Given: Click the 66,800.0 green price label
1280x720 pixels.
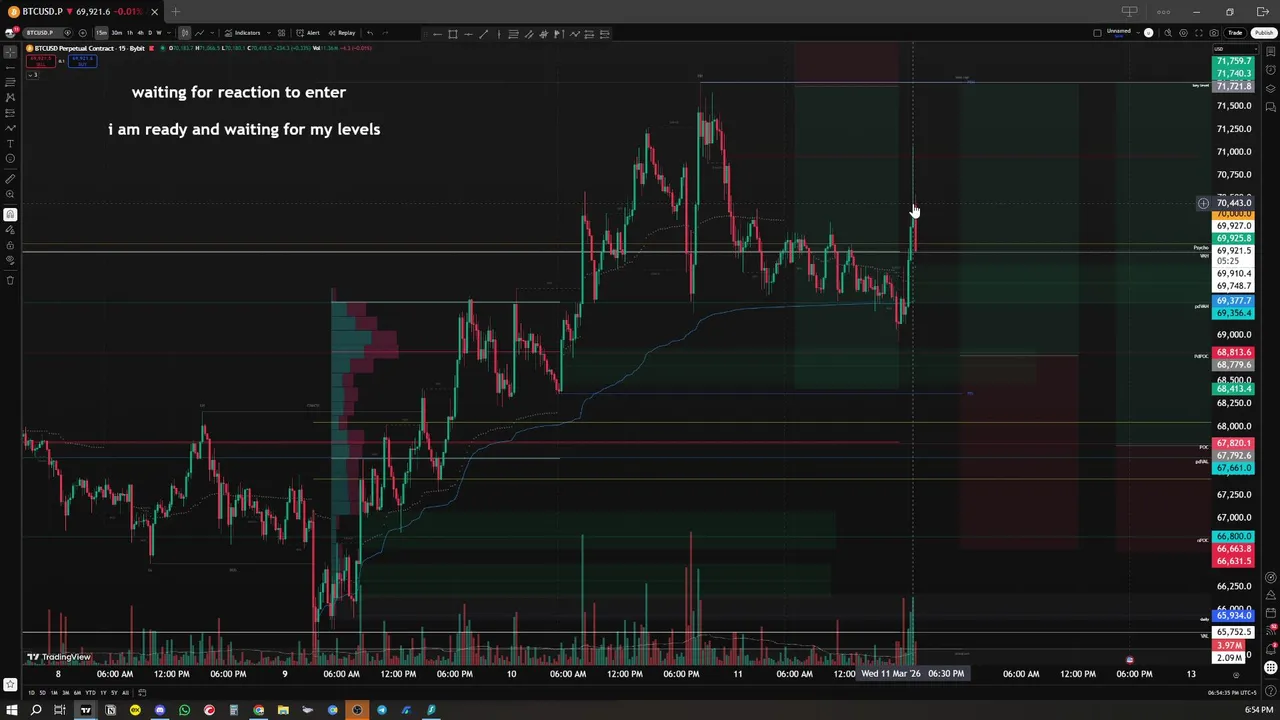Looking at the screenshot, I should 1232,537.
